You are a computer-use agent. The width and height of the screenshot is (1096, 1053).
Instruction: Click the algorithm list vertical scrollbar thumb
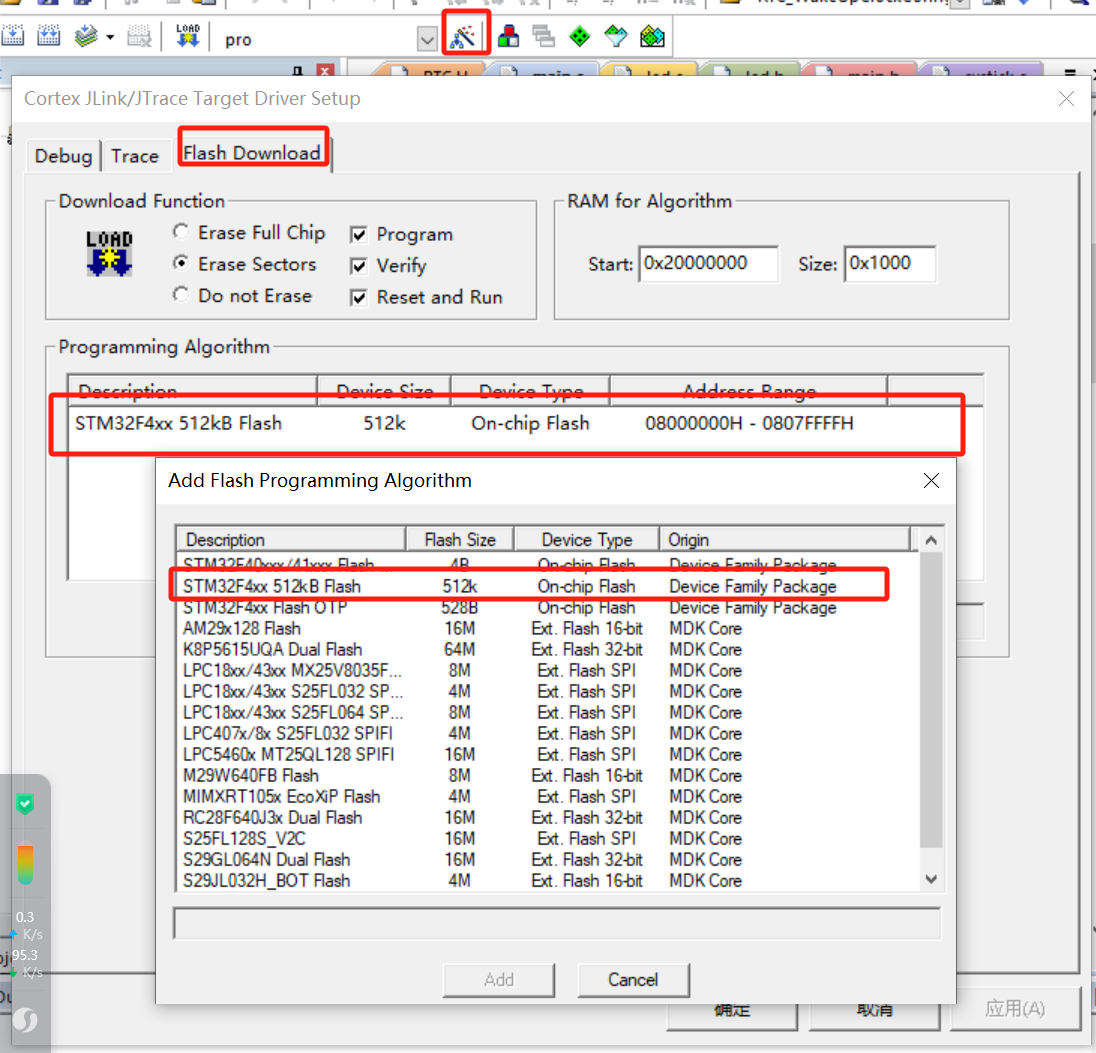click(931, 699)
